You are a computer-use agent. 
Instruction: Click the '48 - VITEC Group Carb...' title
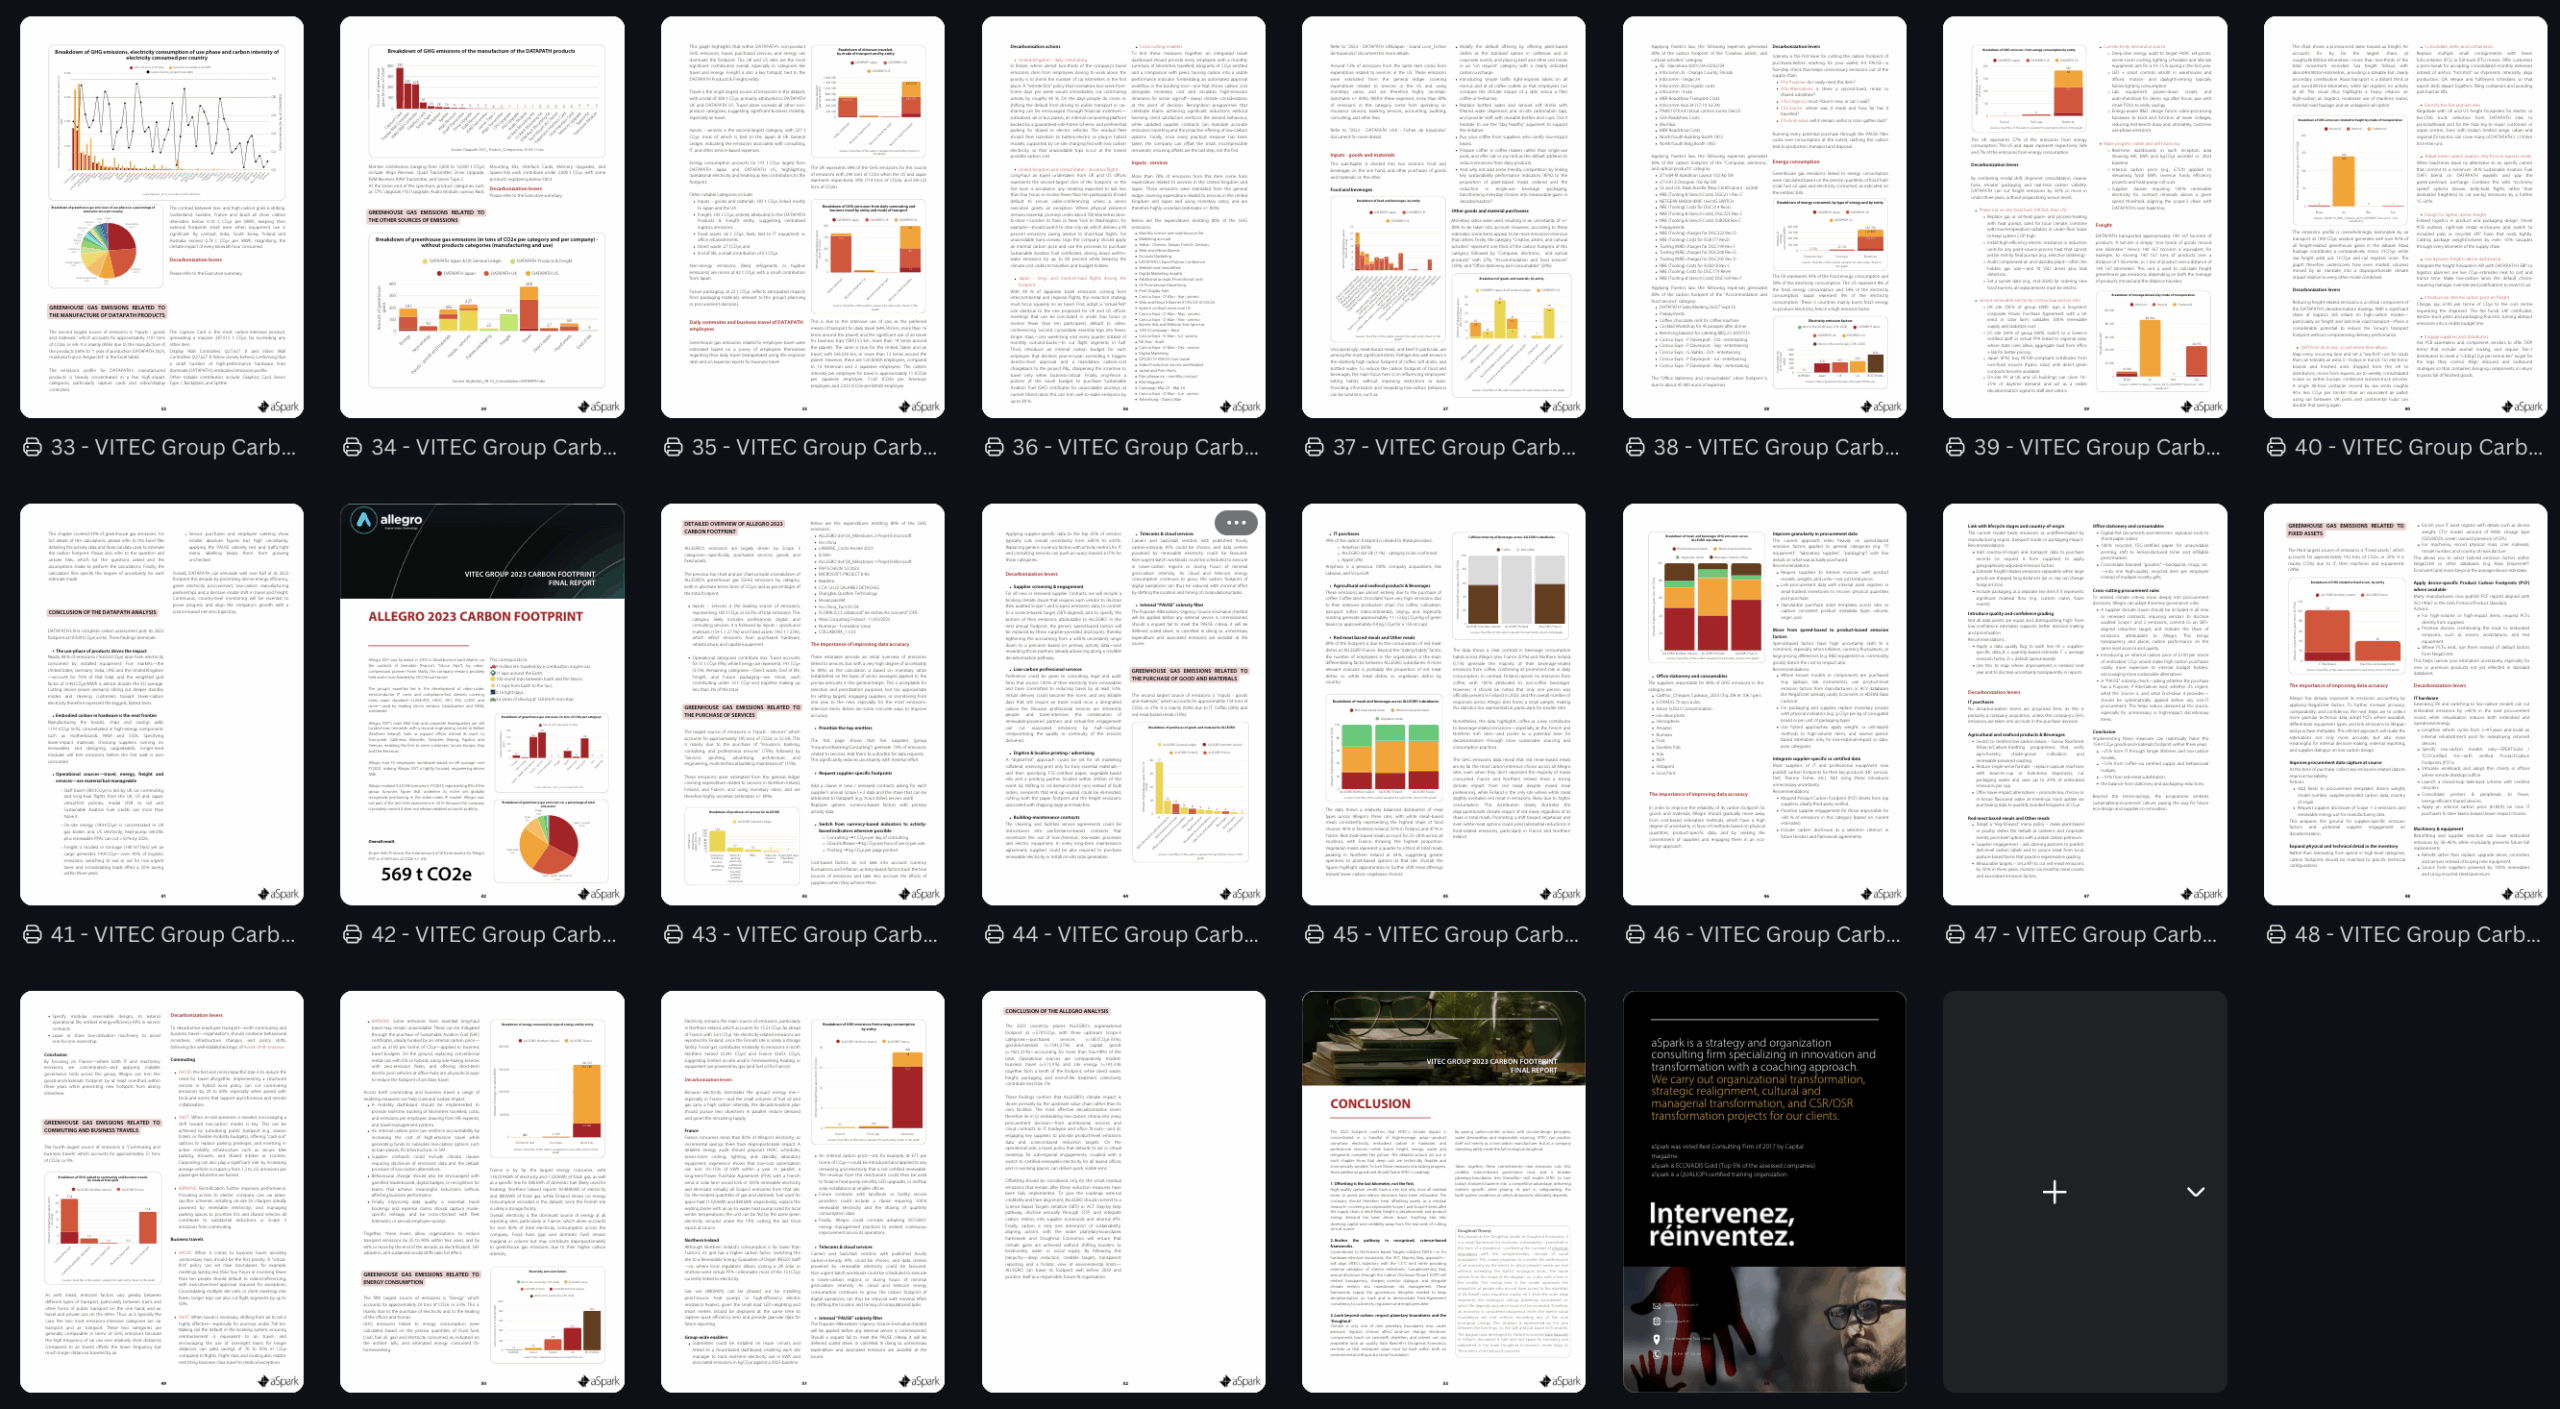point(2417,934)
